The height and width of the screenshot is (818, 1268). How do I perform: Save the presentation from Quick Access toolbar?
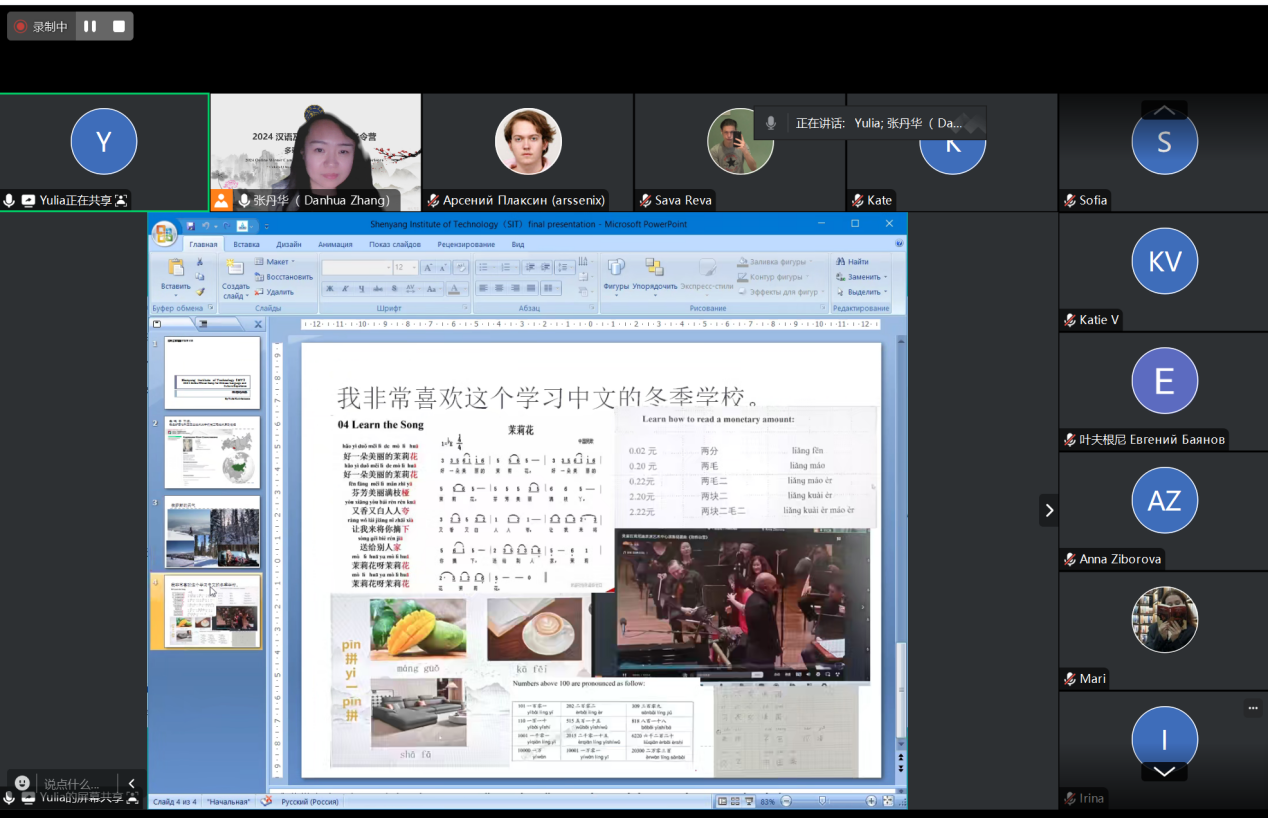coord(190,226)
